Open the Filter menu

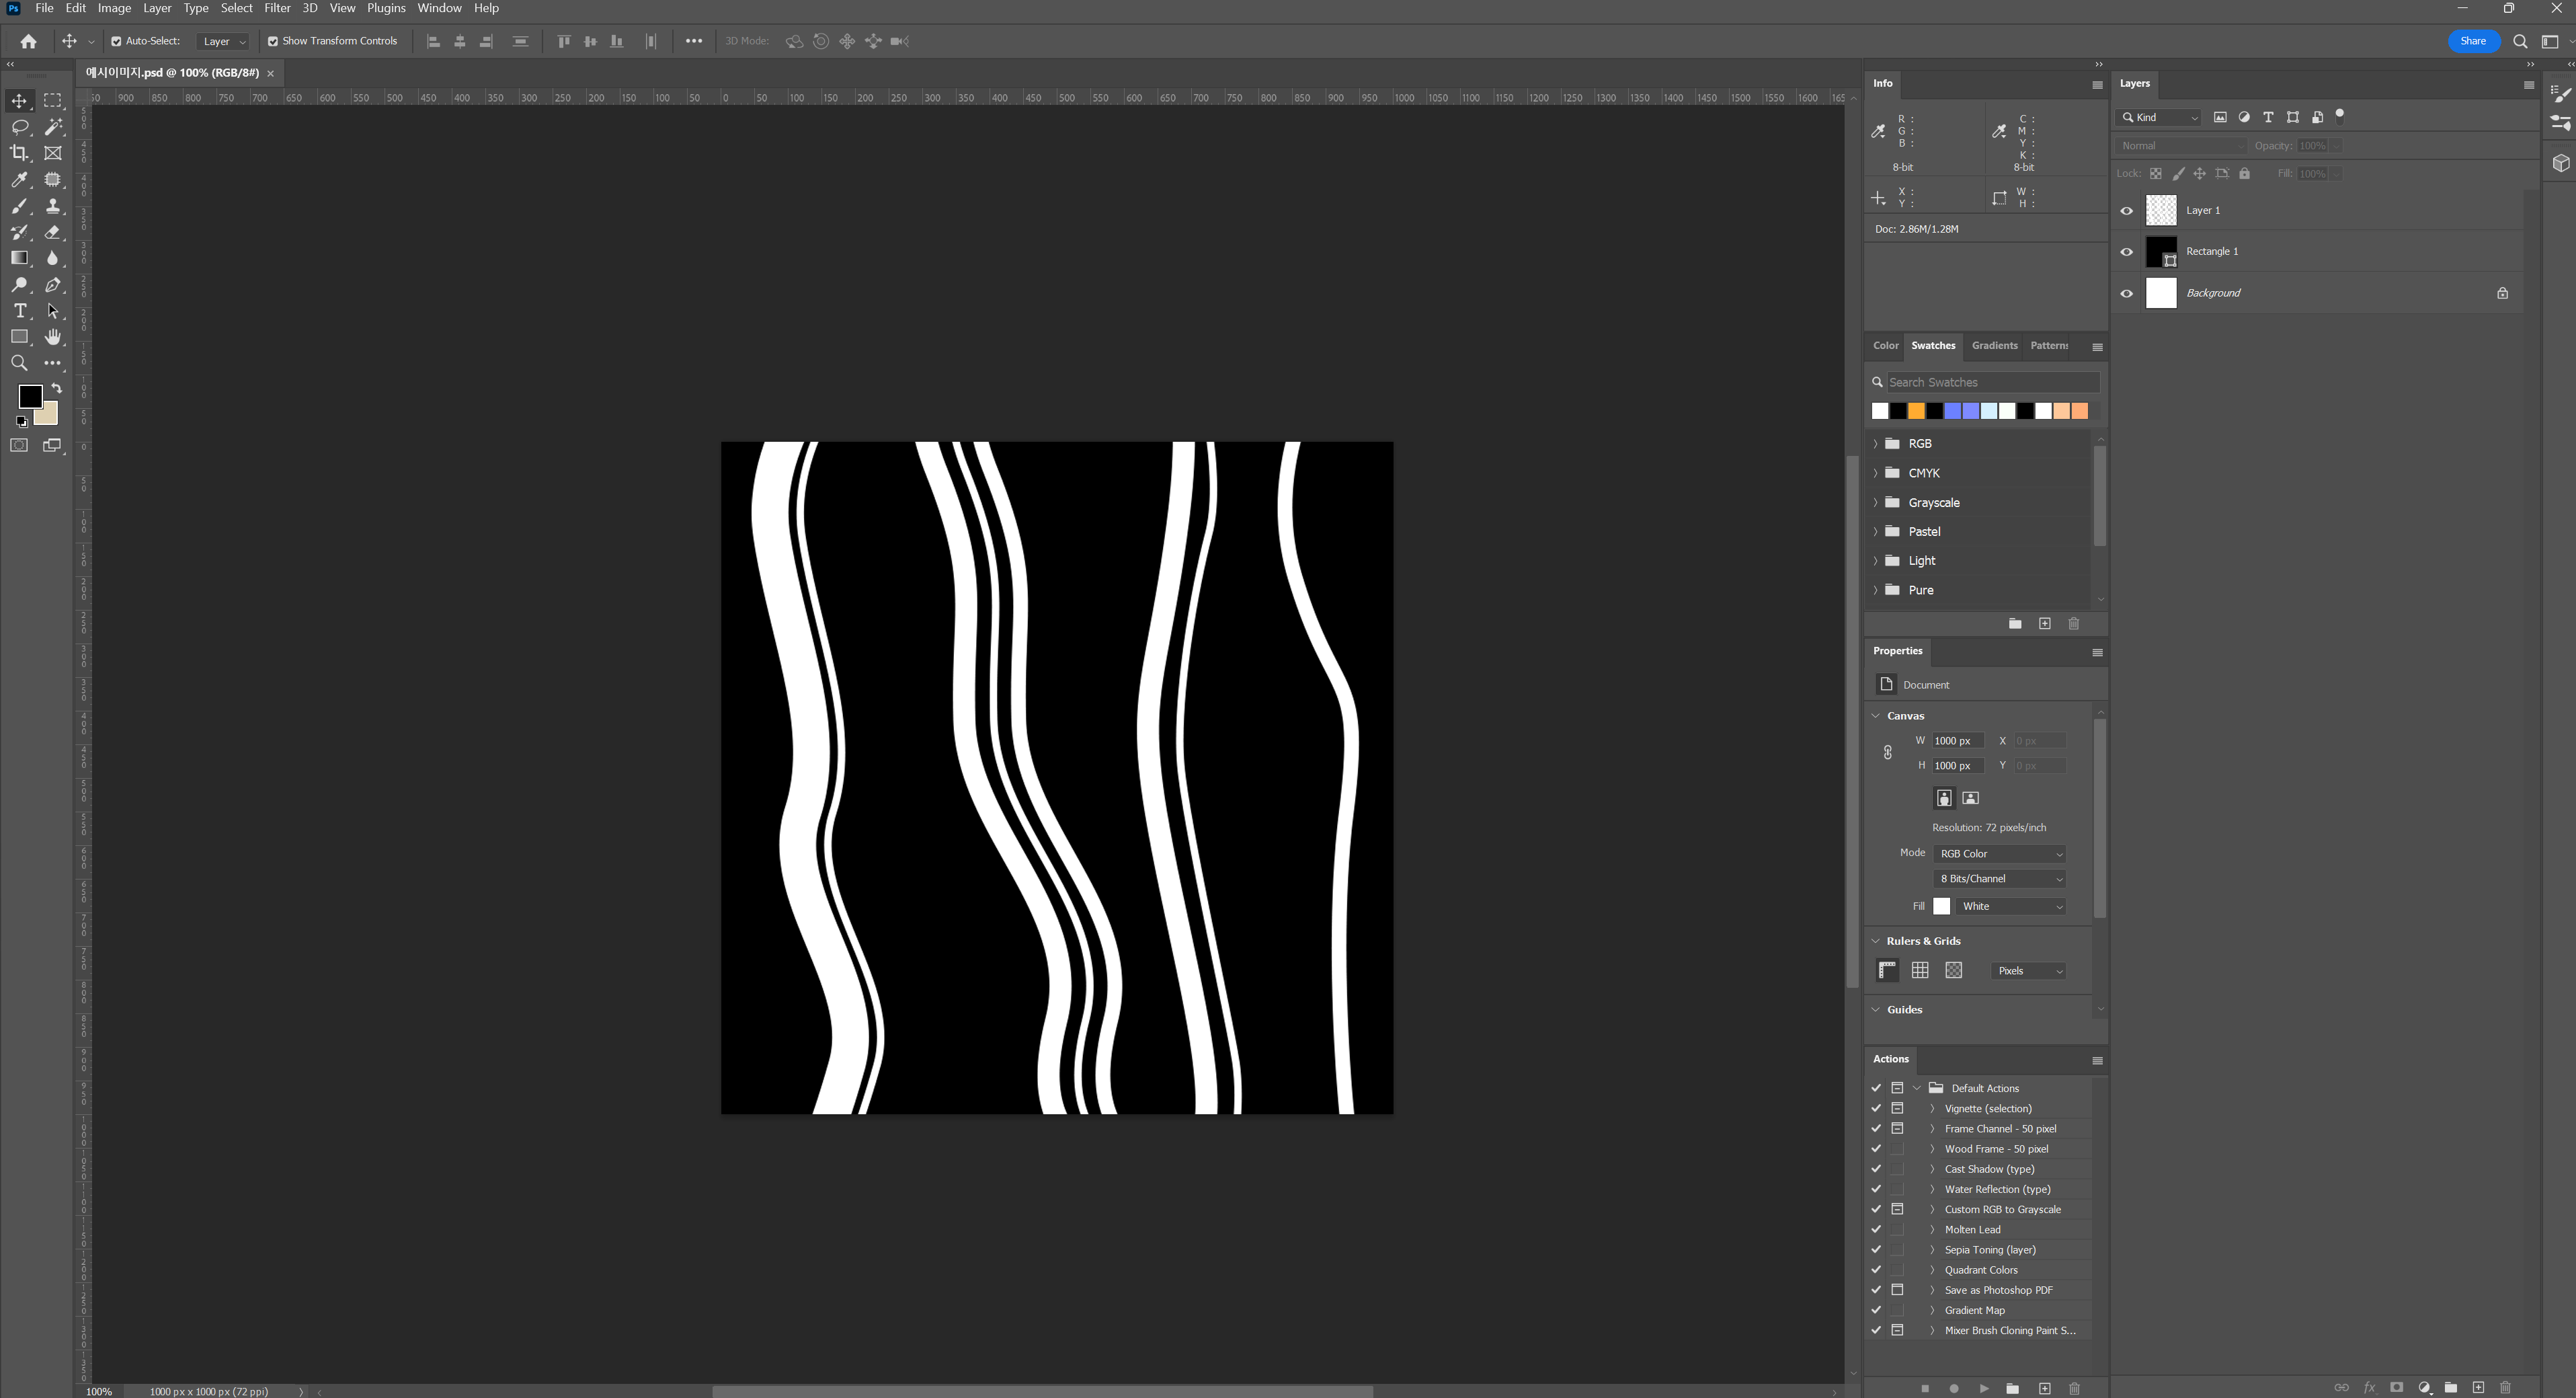click(x=277, y=8)
